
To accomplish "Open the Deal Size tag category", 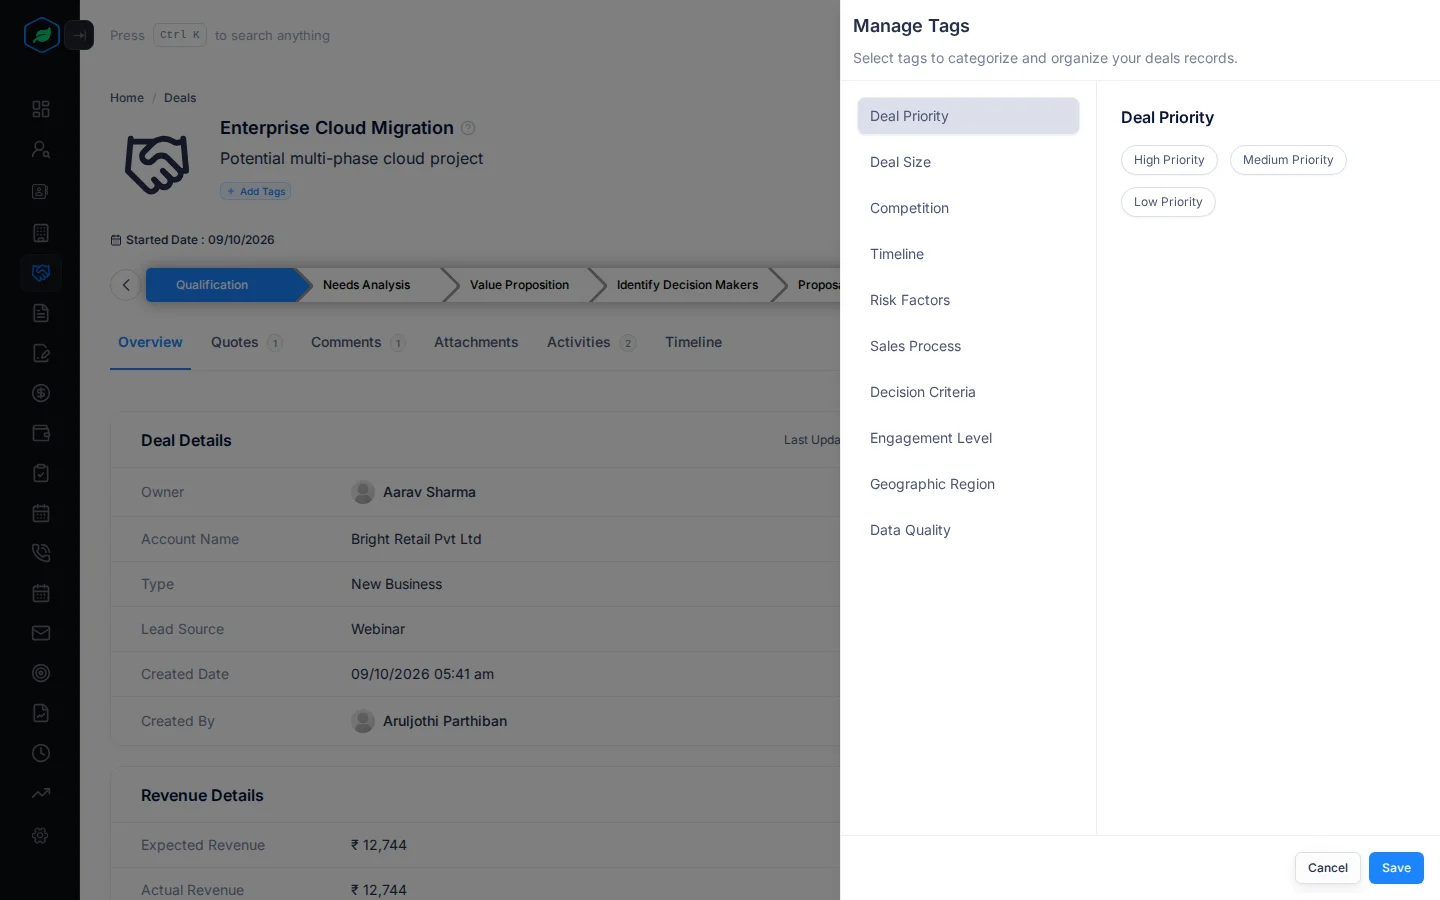I will tap(968, 162).
